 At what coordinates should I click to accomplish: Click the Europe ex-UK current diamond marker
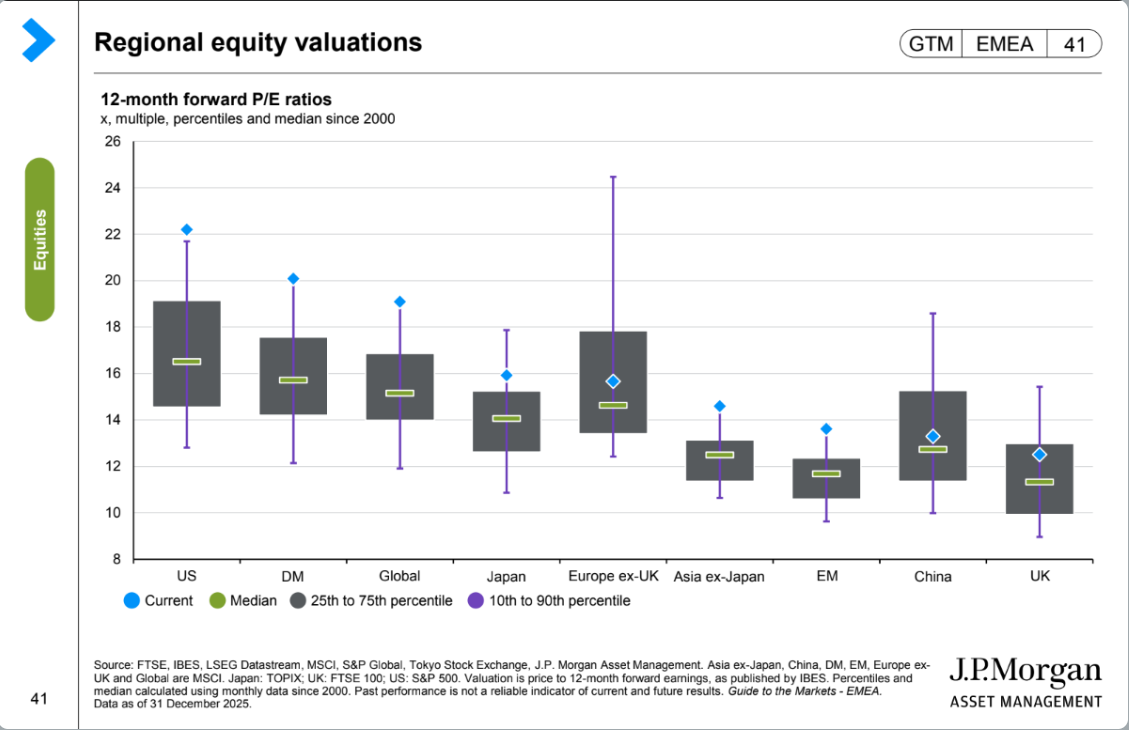tap(613, 381)
